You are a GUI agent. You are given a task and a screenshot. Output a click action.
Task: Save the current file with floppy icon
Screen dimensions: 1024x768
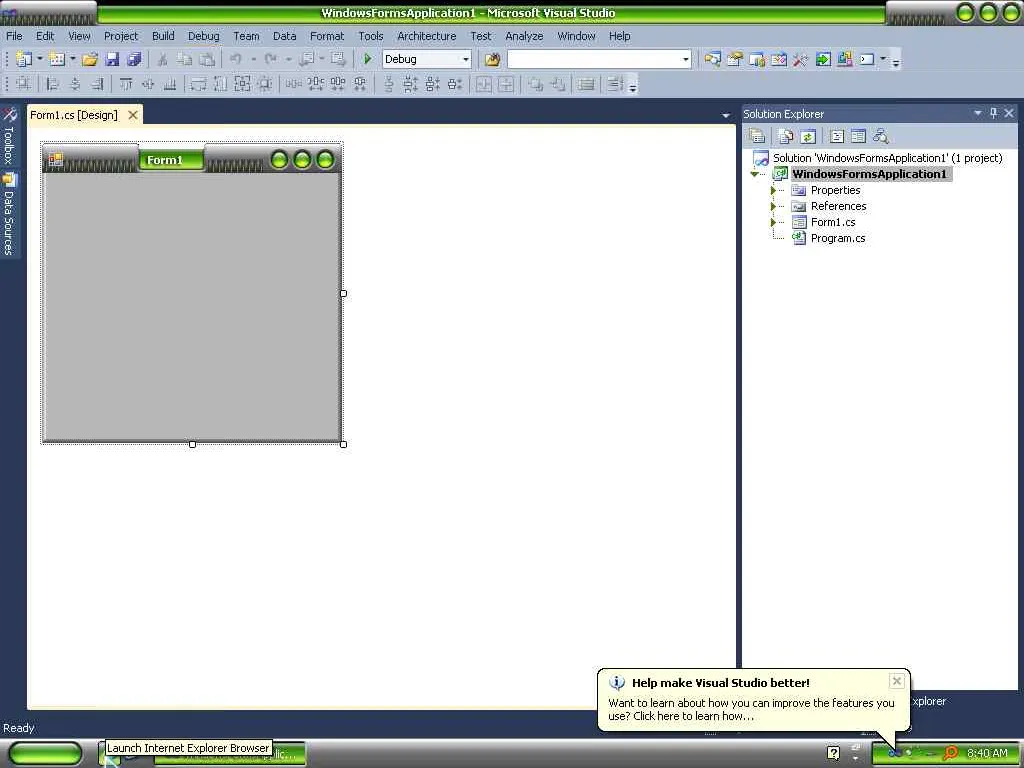pos(112,59)
